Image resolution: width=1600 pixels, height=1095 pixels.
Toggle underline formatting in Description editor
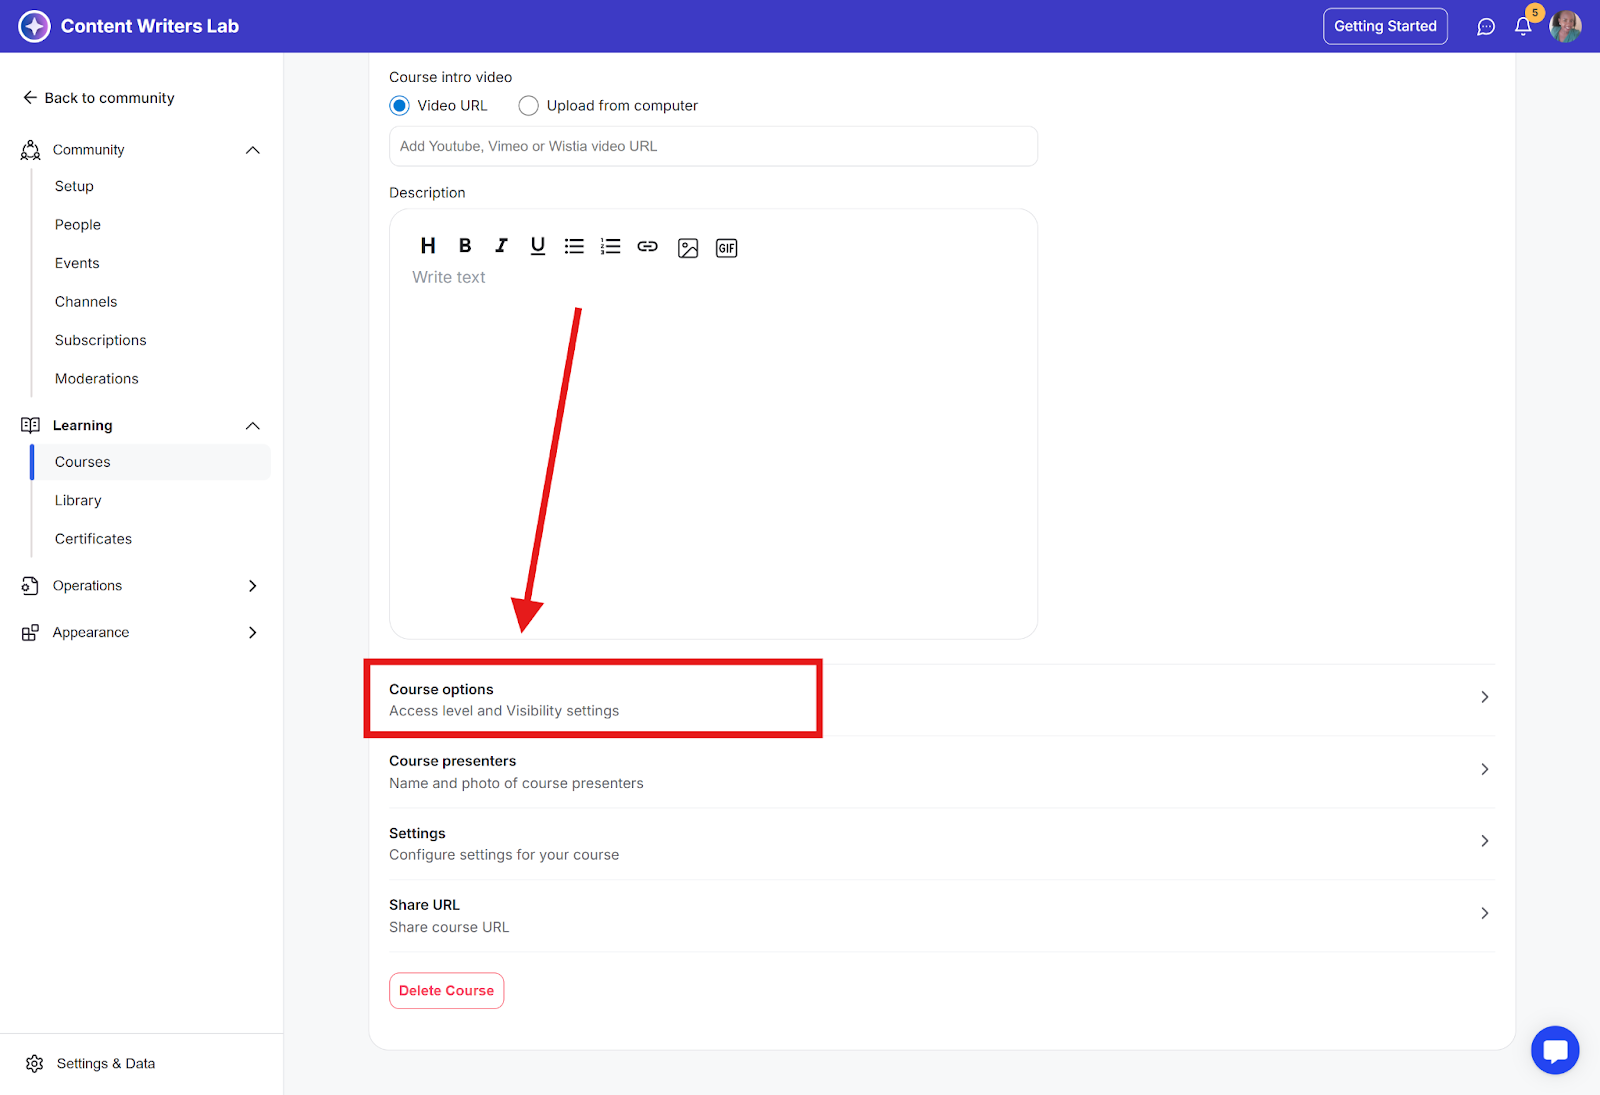pyautogui.click(x=538, y=246)
